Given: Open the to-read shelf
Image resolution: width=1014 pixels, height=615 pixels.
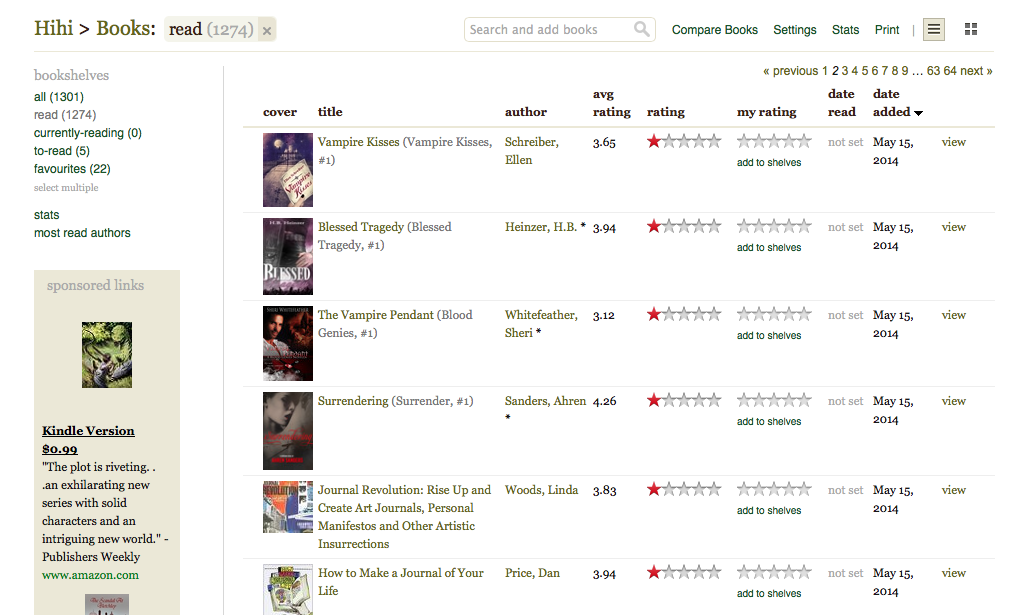Looking at the screenshot, I should pyautogui.click(x=61, y=151).
